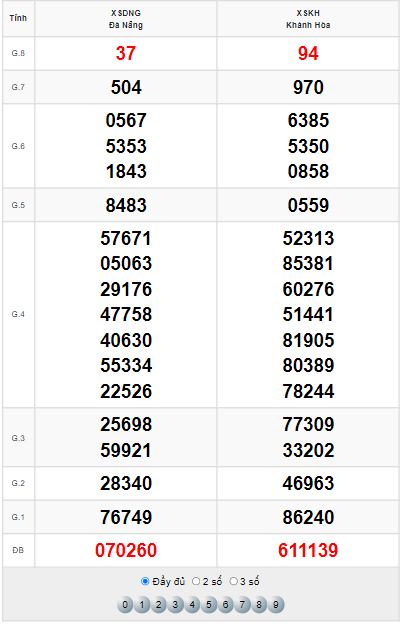The width and height of the screenshot is (401, 624).
Task: Open the XSDNG Đà Nẵng header link
Action: 126,19
